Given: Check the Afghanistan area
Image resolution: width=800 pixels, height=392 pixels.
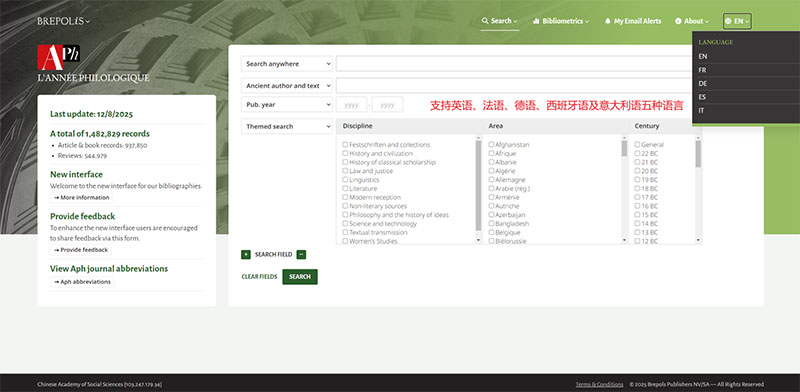Looking at the screenshot, I should [x=491, y=144].
